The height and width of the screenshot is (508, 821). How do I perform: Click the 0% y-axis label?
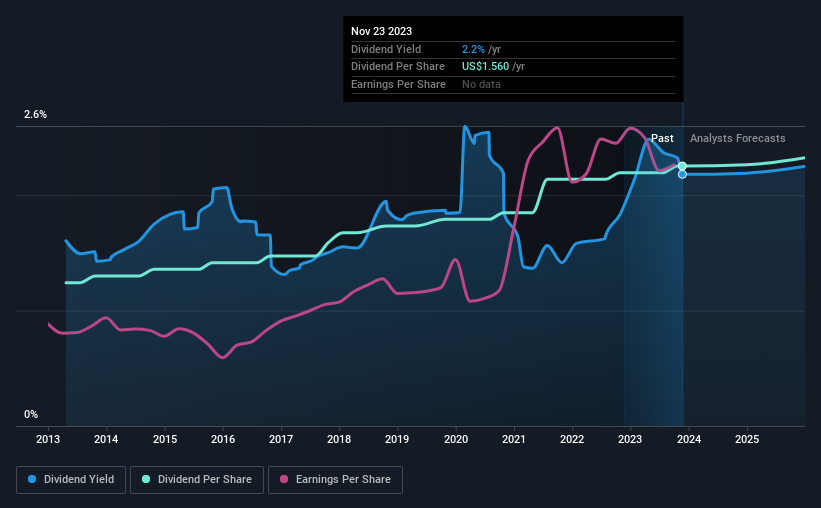(x=31, y=414)
